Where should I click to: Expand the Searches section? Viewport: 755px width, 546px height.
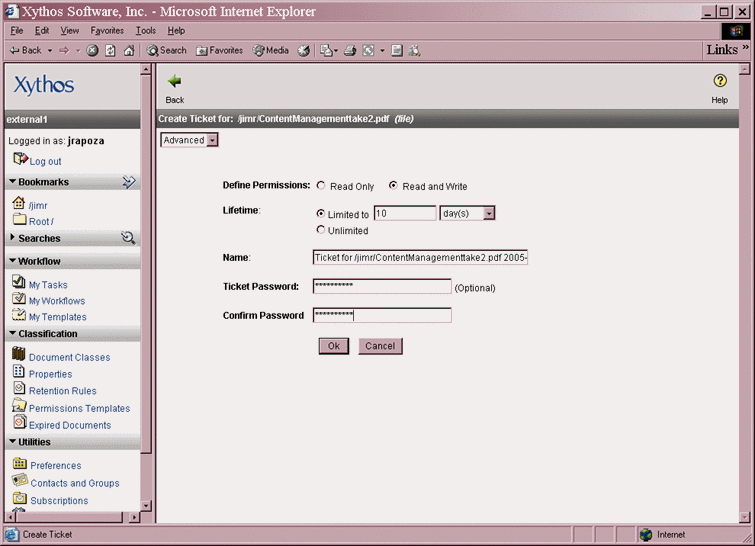tap(13, 237)
